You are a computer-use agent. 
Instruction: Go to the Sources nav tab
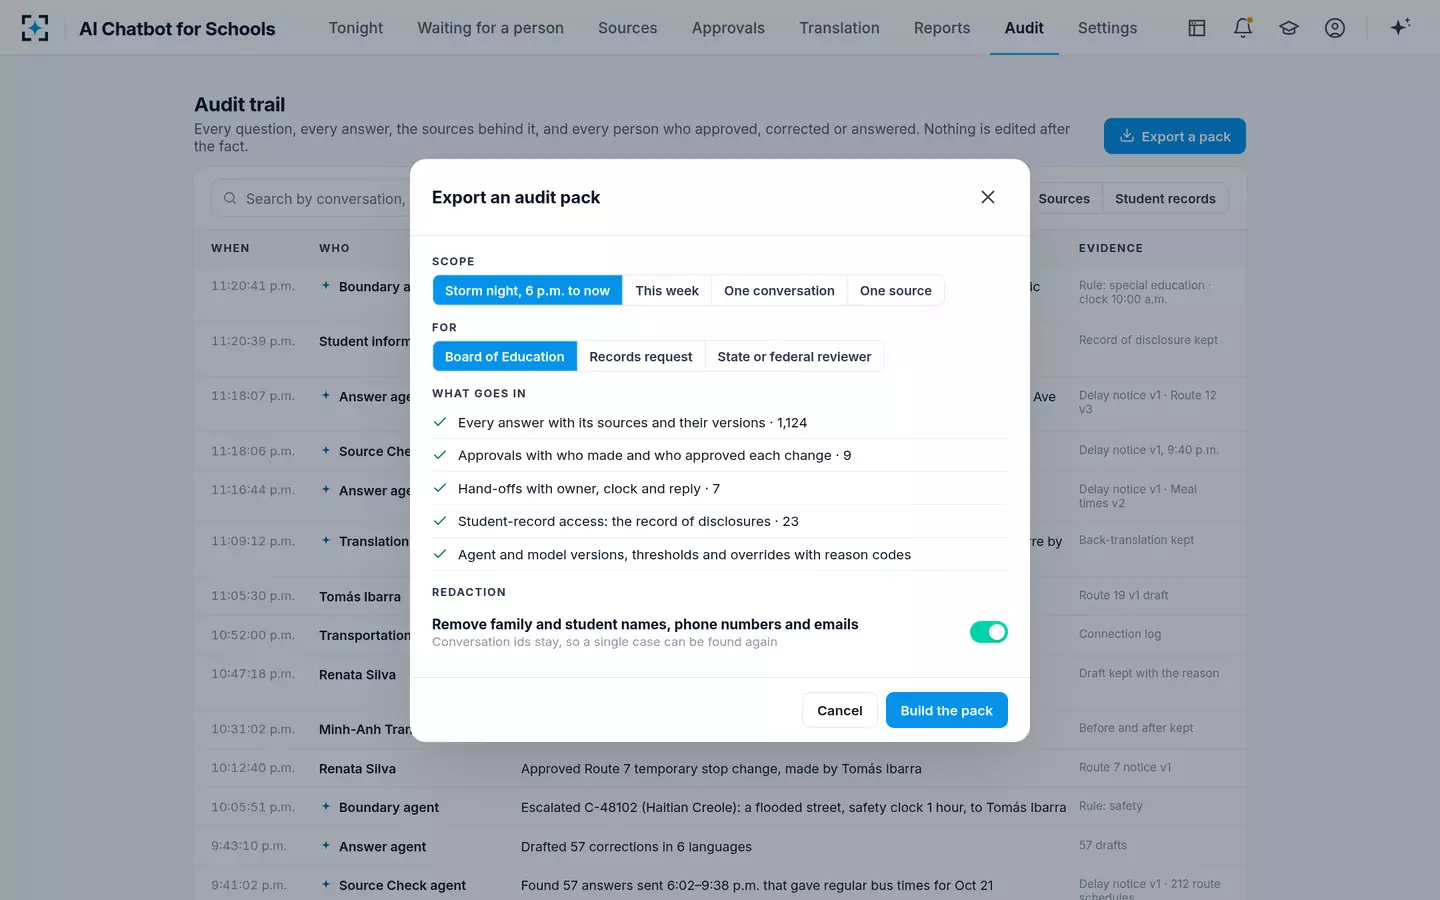(x=628, y=28)
